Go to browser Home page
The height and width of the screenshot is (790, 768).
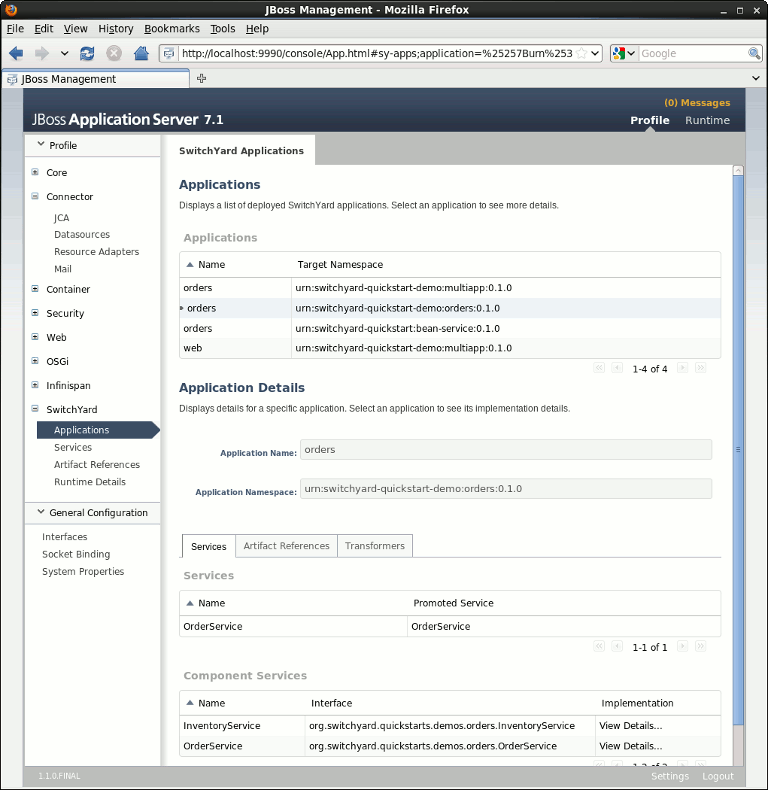click(141, 53)
